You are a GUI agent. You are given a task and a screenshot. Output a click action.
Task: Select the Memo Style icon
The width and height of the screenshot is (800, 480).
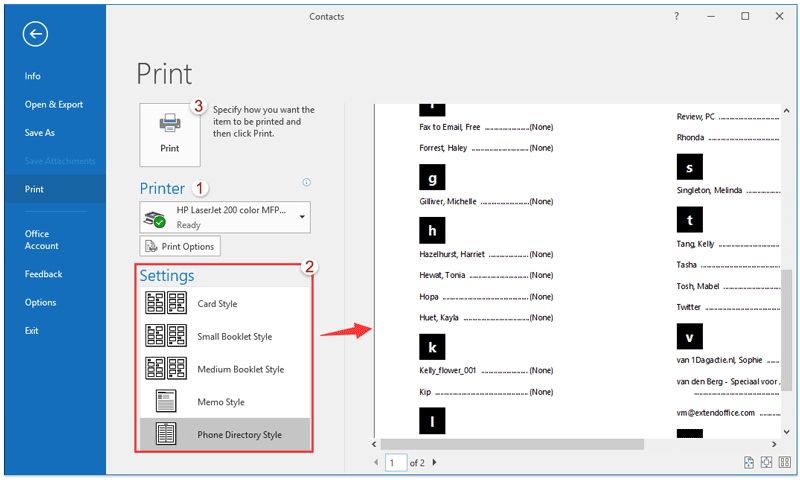pyautogui.click(x=160, y=402)
